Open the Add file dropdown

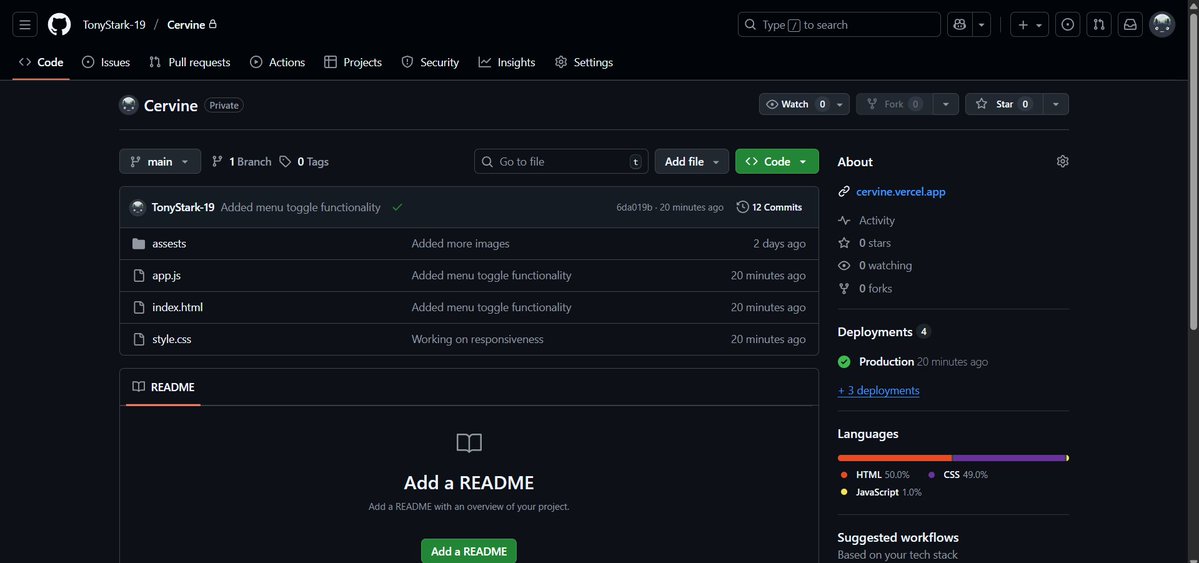point(692,161)
